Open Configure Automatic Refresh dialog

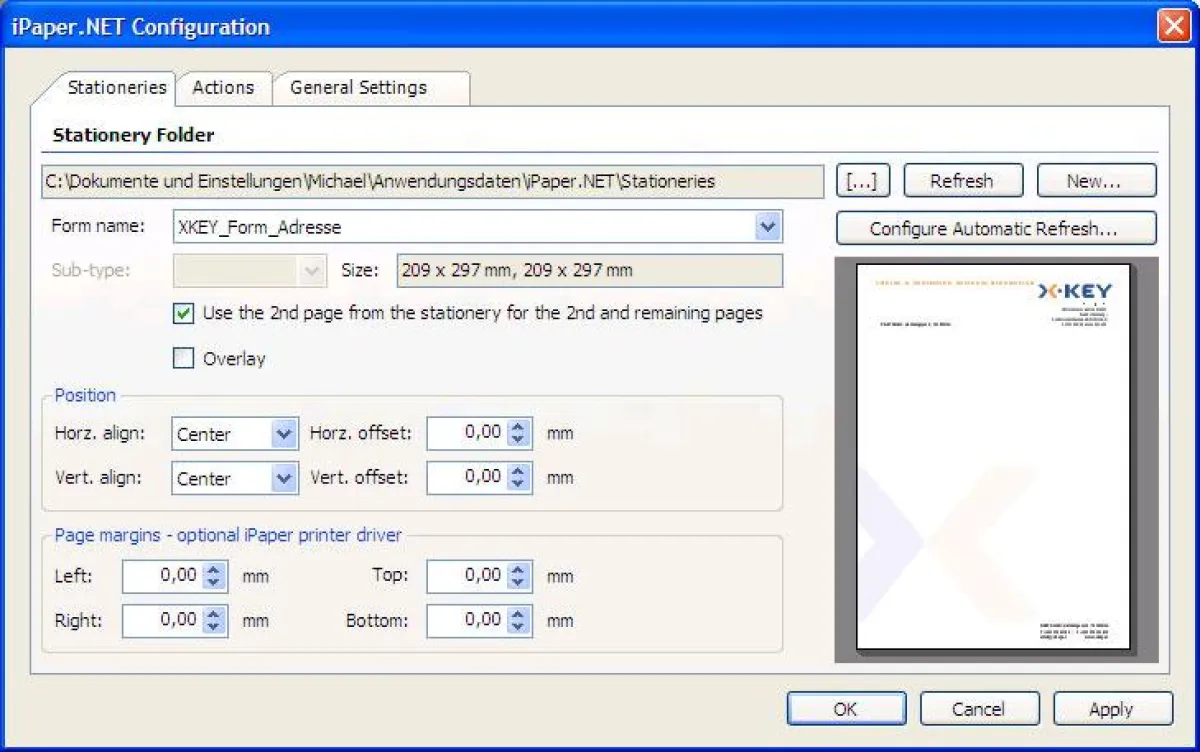pyautogui.click(x=995, y=229)
